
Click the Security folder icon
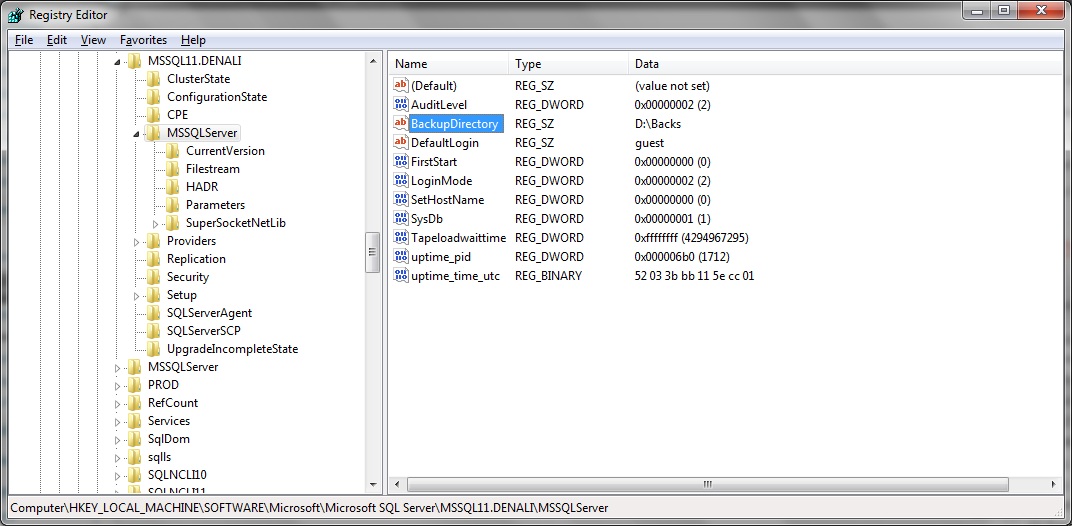153,277
